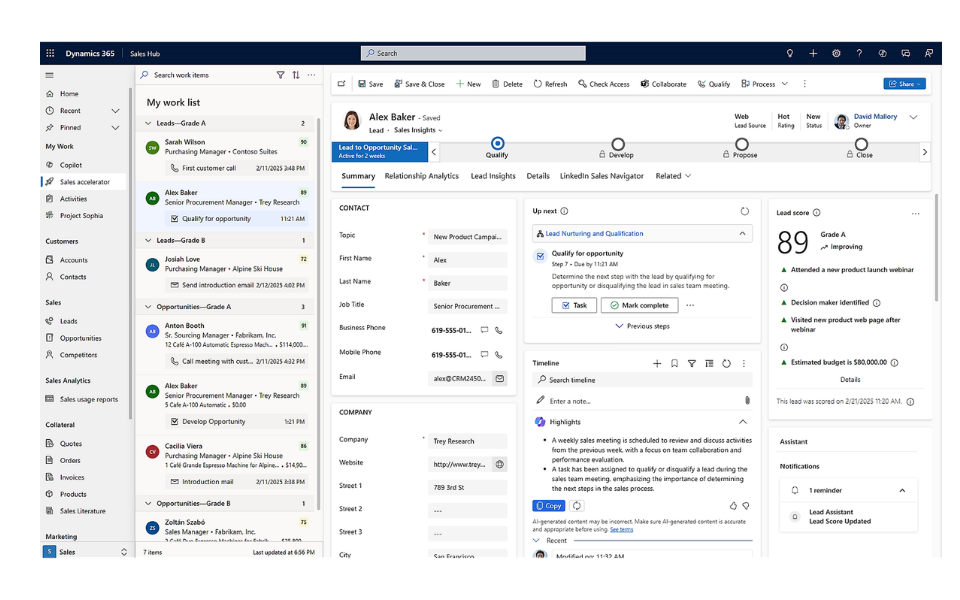Open the settings gear in header

(x=836, y=53)
